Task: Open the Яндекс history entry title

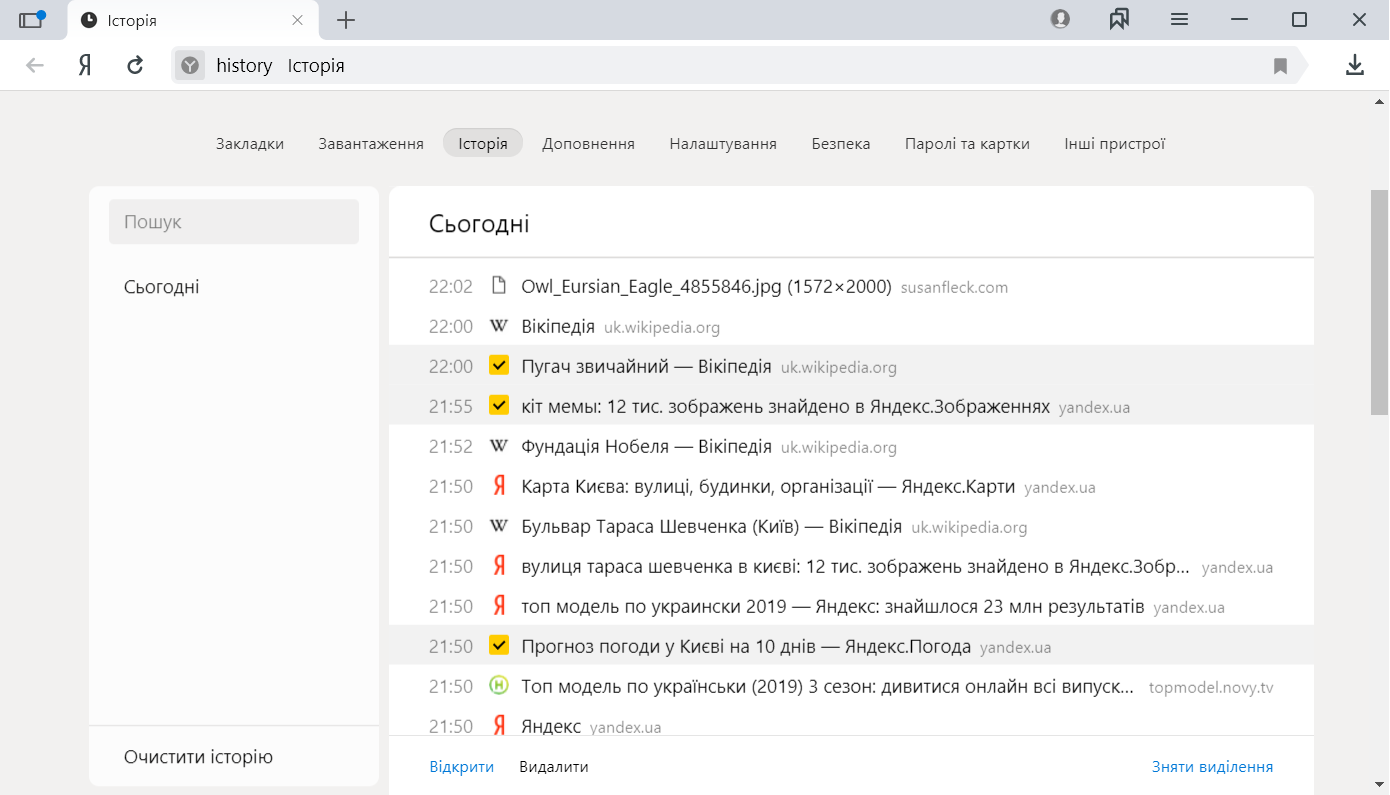Action: click(x=551, y=727)
